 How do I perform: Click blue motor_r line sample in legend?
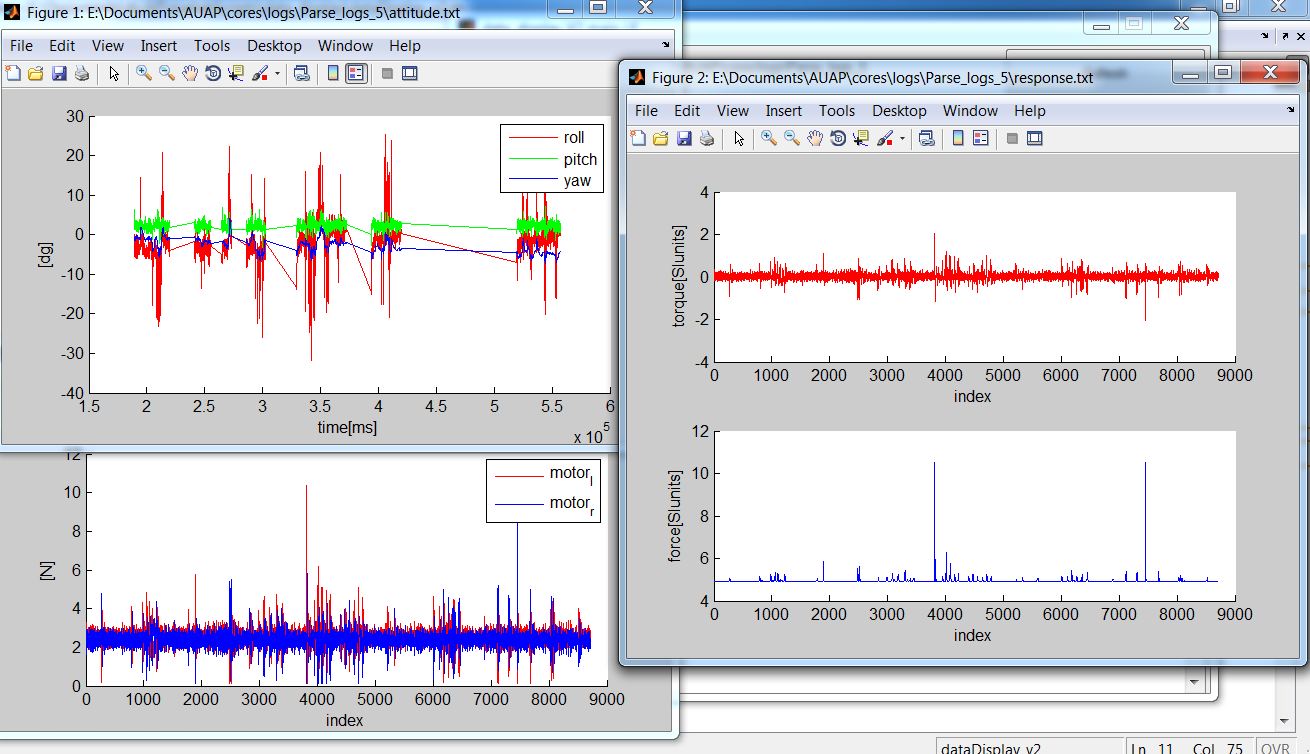click(x=518, y=504)
